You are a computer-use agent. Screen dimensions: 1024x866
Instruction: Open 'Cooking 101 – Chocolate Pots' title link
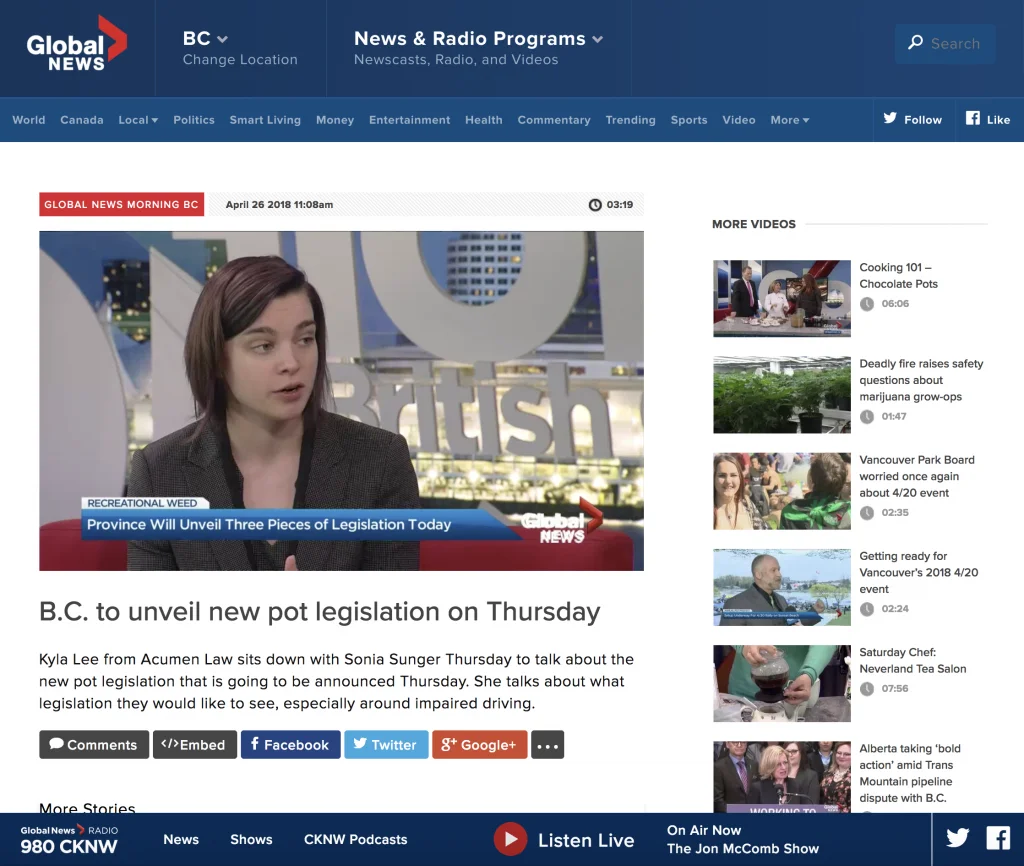tap(899, 276)
